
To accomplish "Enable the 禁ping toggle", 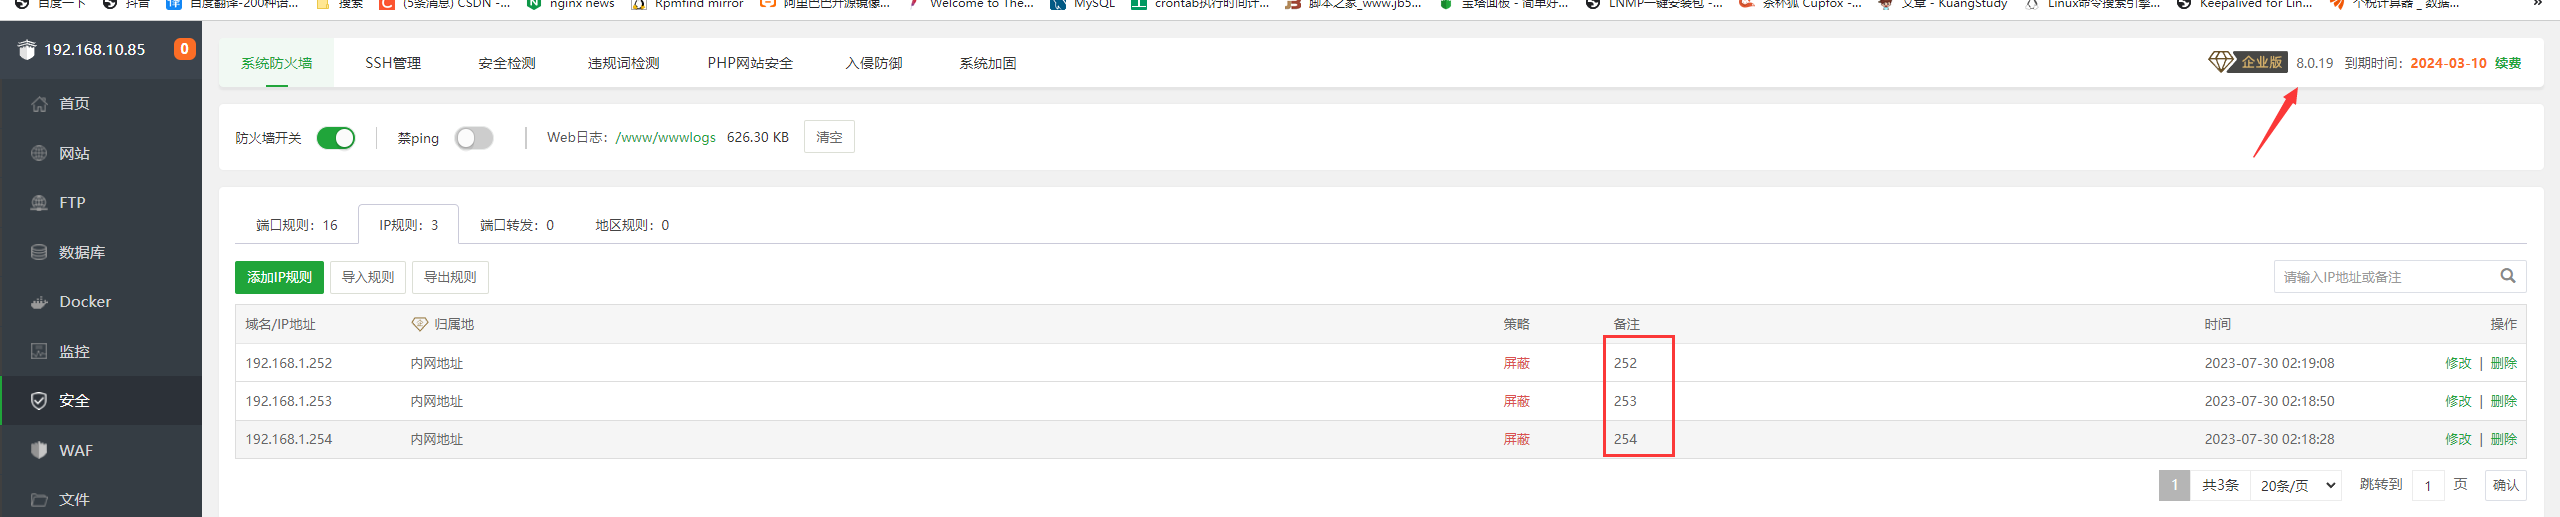I will pyautogui.click(x=474, y=138).
